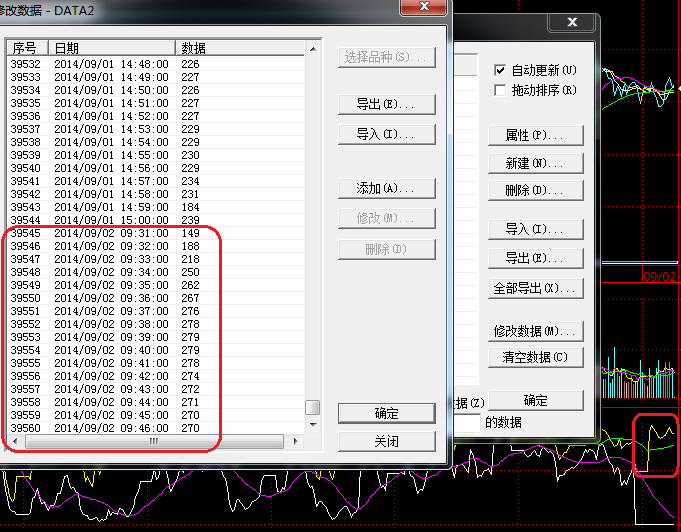Screen dimensions: 681x532
Task: Select row 39536 dated 14:52:00
Action: tap(155, 116)
